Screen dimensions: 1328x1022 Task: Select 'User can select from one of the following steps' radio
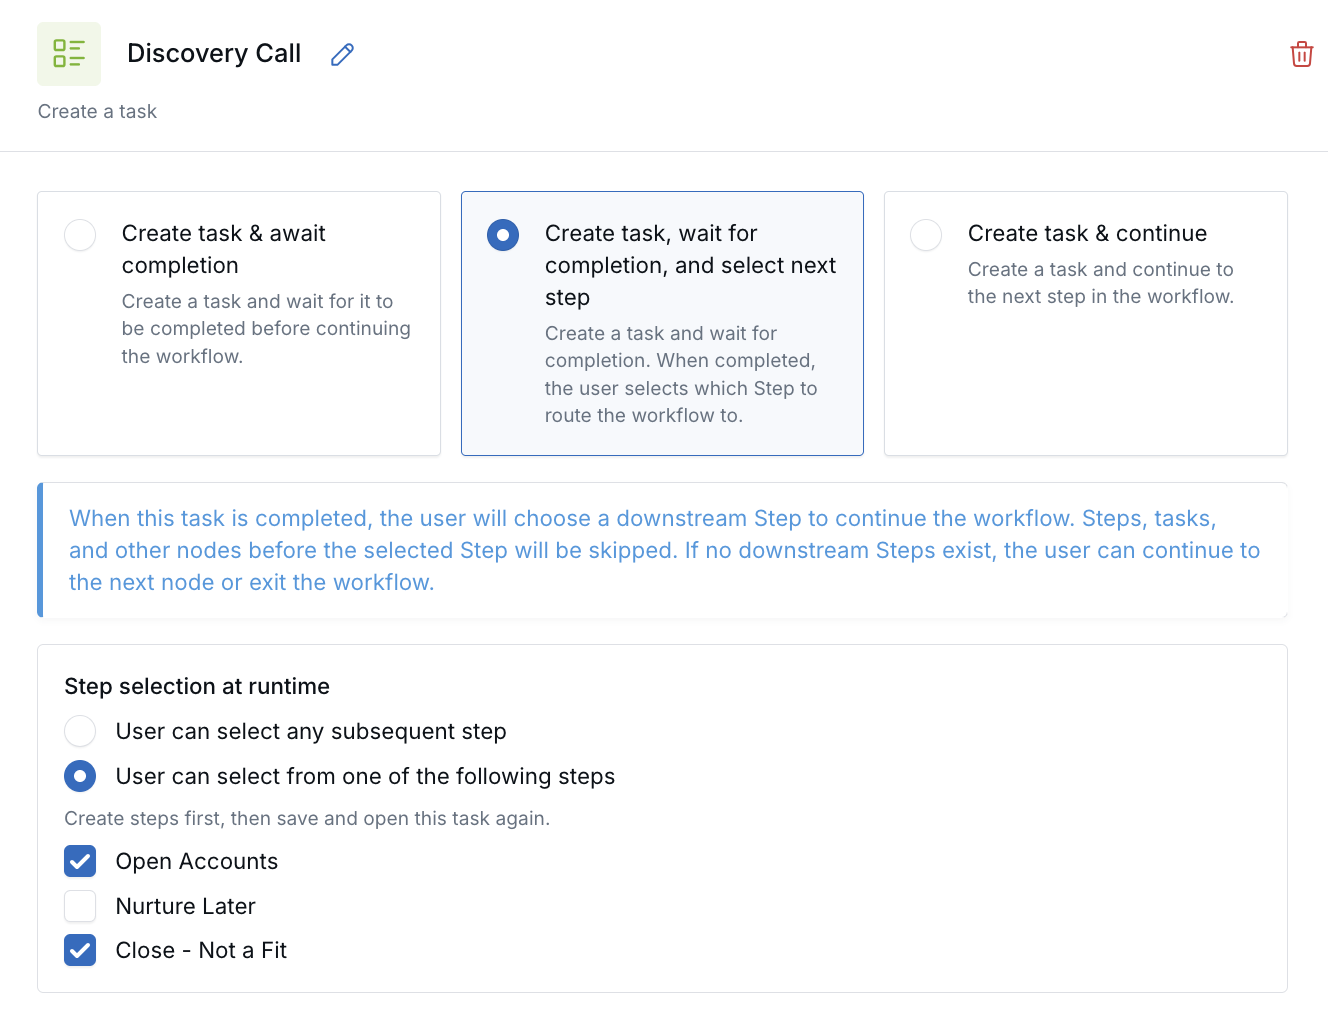(x=80, y=776)
